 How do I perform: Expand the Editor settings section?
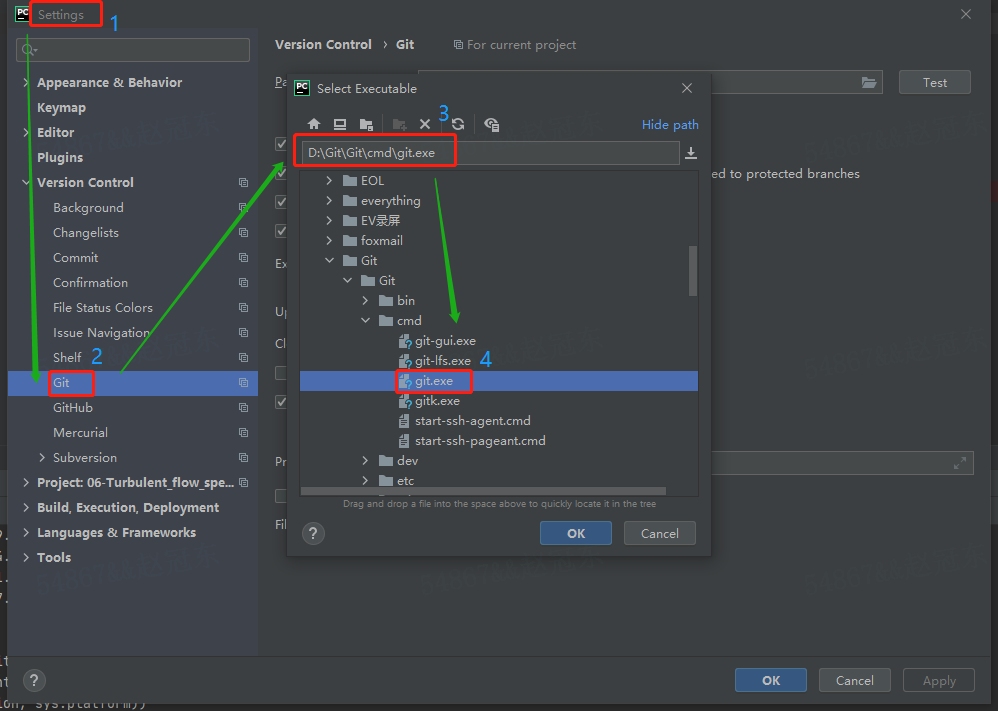point(25,132)
